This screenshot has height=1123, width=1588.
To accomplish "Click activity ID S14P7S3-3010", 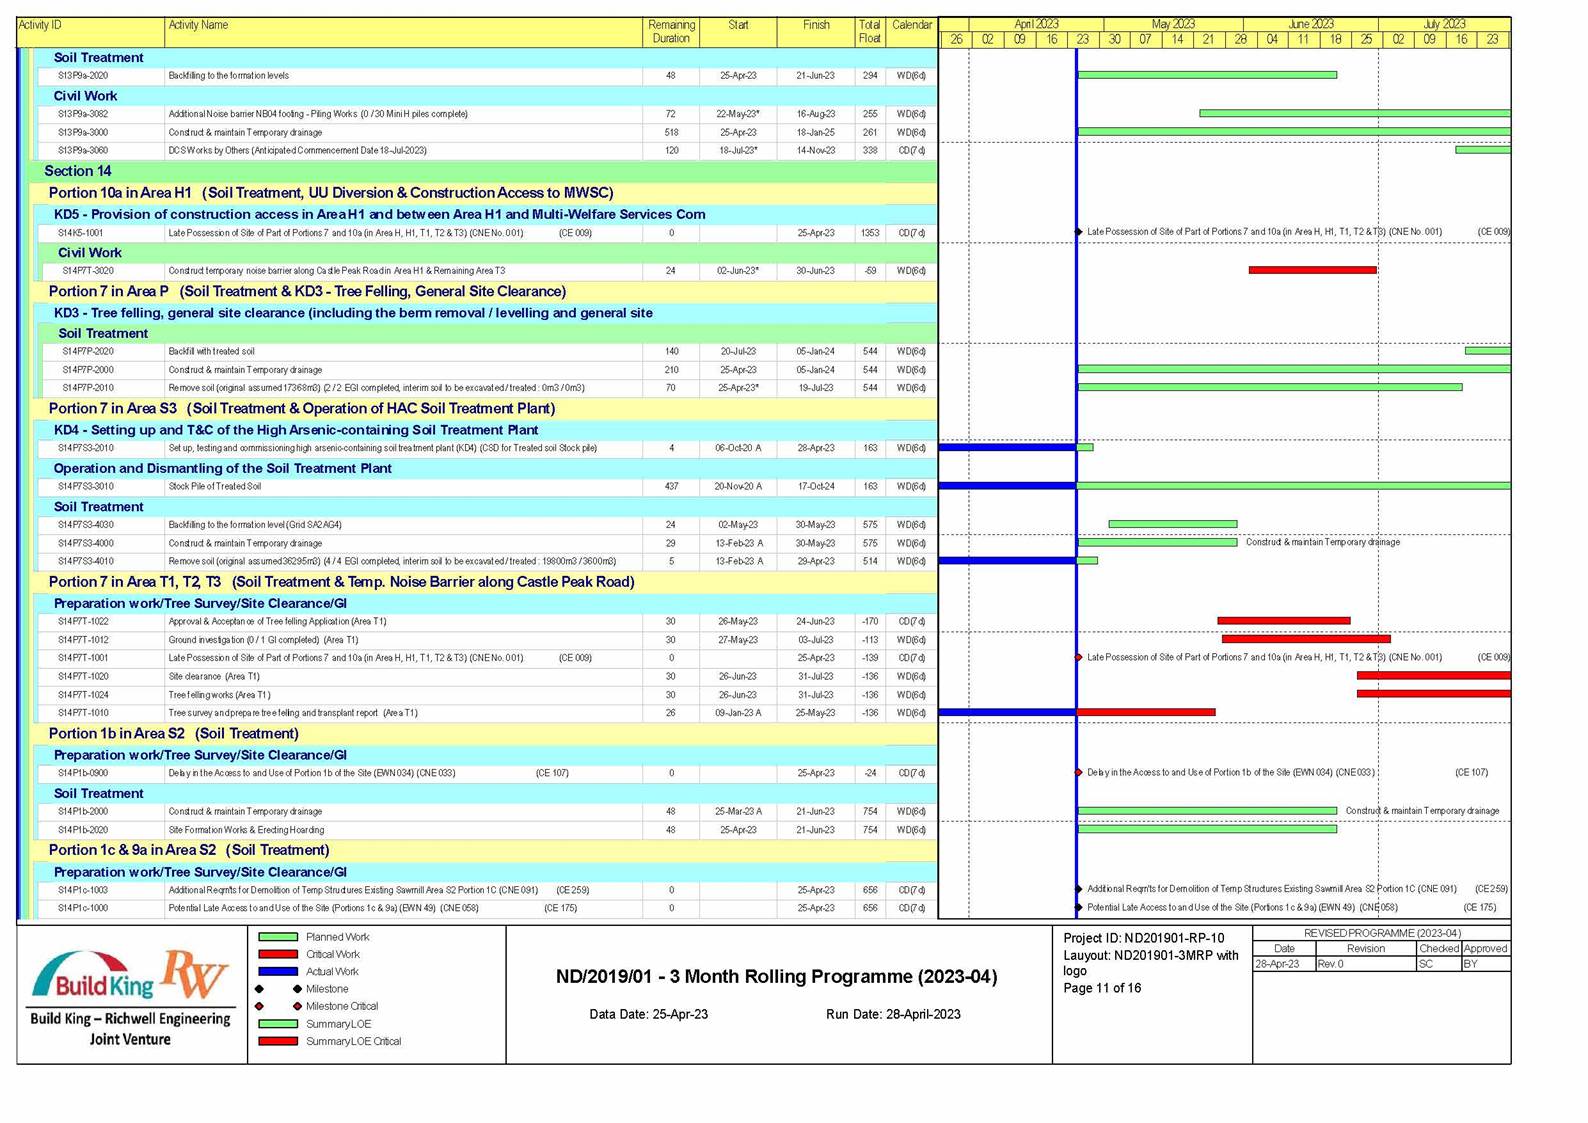I will click(86, 487).
